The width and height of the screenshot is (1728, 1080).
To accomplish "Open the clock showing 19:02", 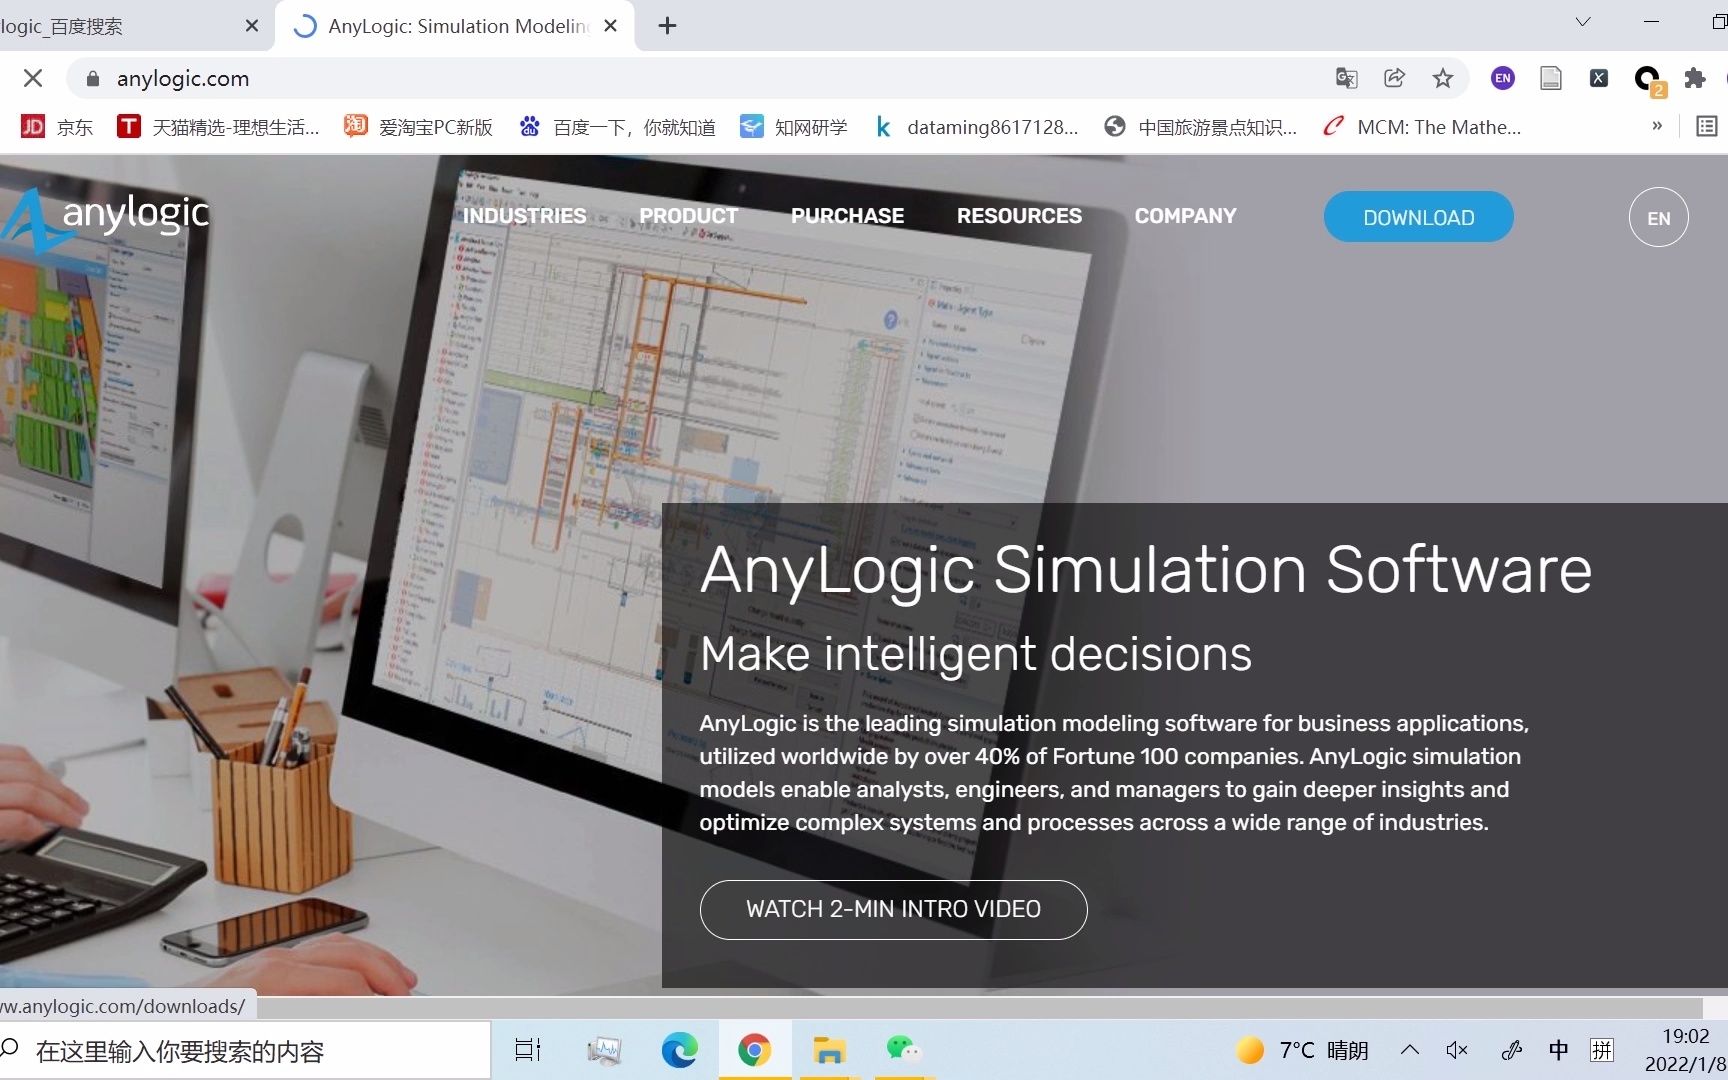I will coord(1686,1050).
